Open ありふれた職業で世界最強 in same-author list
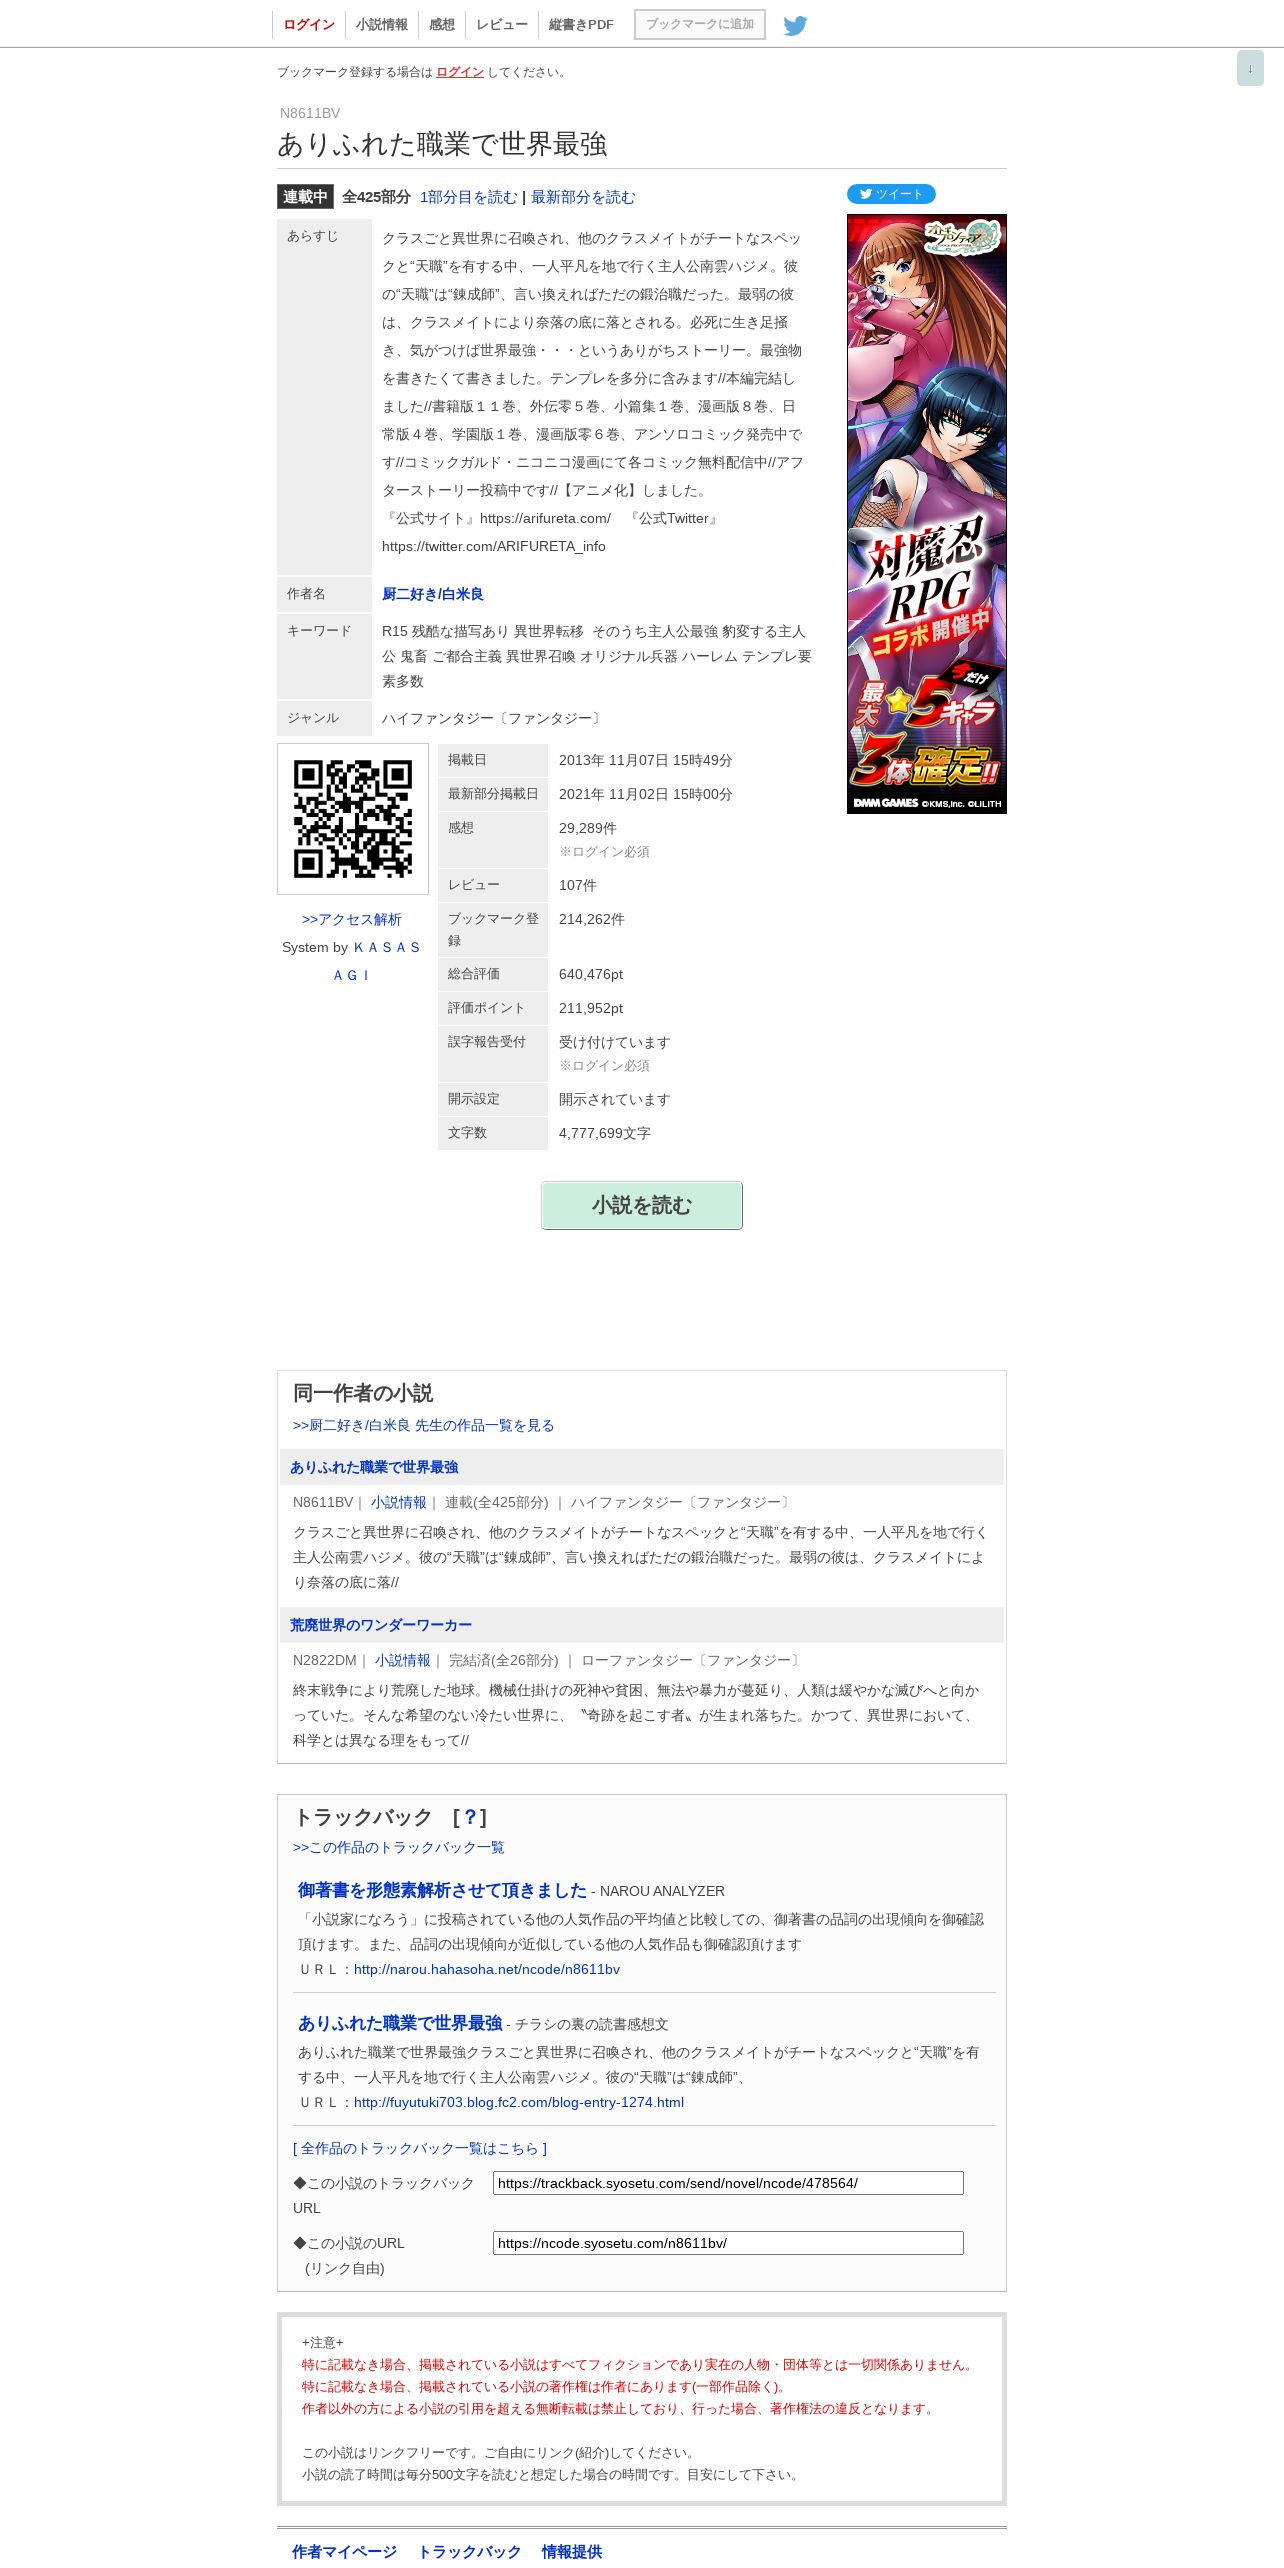This screenshot has height=2568, width=1284. click(374, 1467)
